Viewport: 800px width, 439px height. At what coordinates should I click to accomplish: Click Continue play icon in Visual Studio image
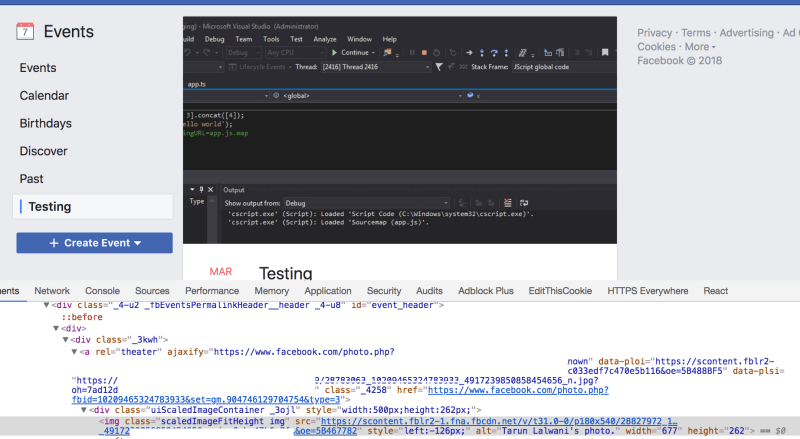[335, 53]
